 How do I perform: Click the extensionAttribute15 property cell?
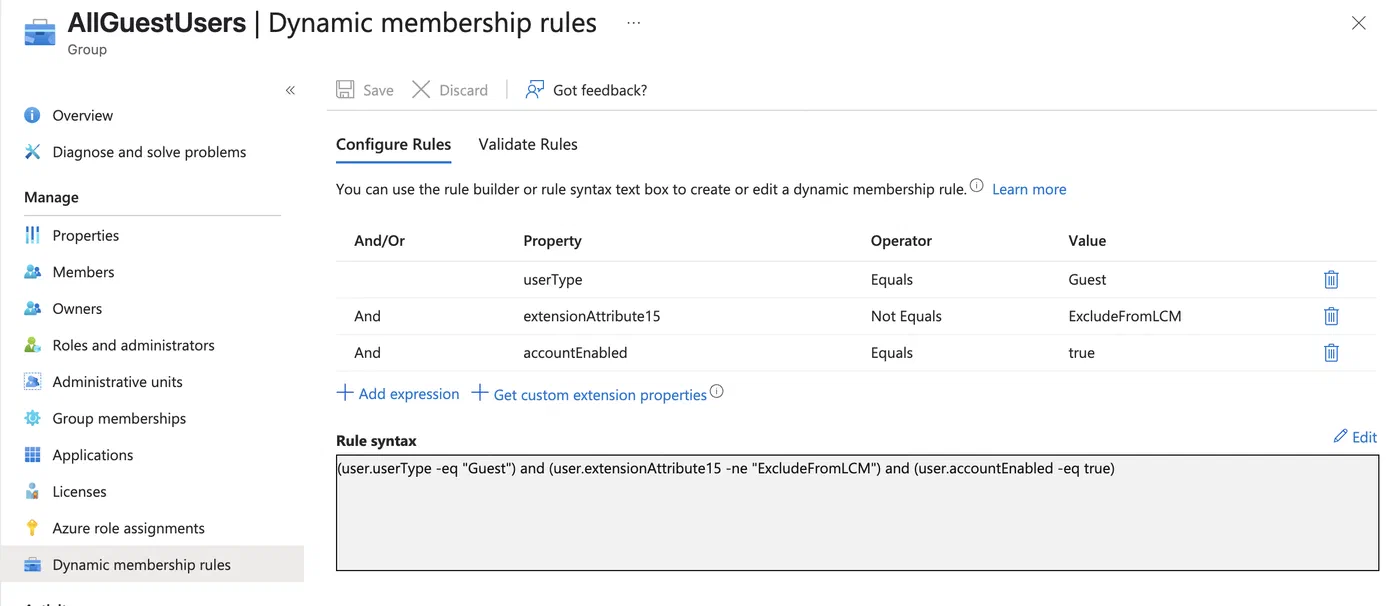[592, 316]
